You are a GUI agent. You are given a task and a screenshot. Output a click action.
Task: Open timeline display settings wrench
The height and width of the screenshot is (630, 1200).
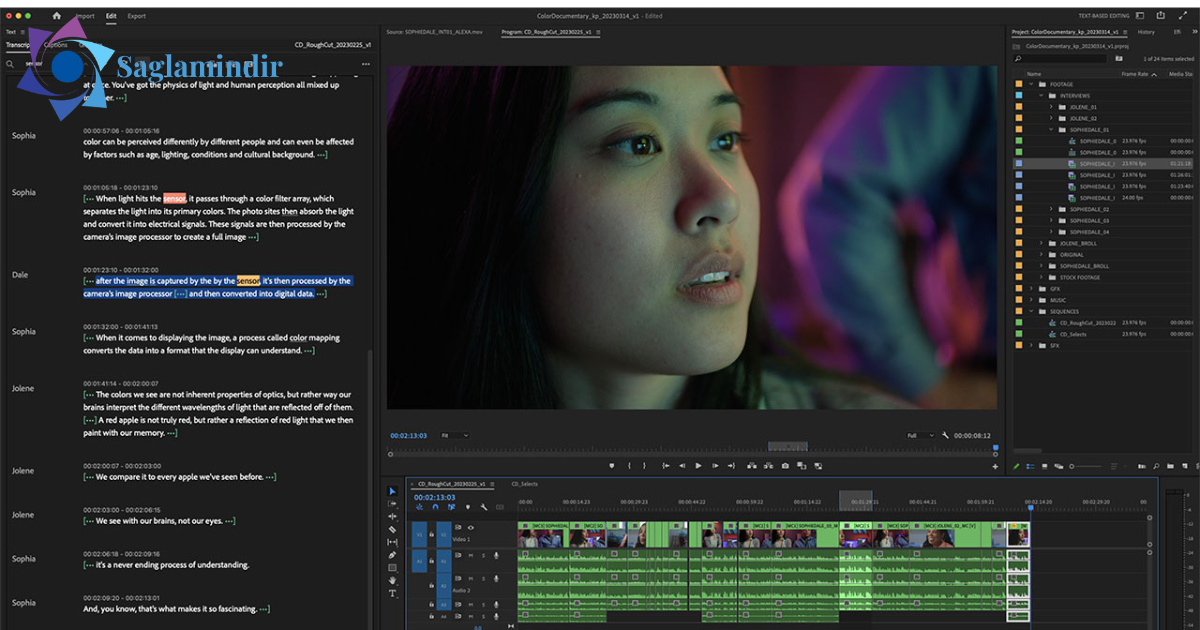[x=484, y=507]
